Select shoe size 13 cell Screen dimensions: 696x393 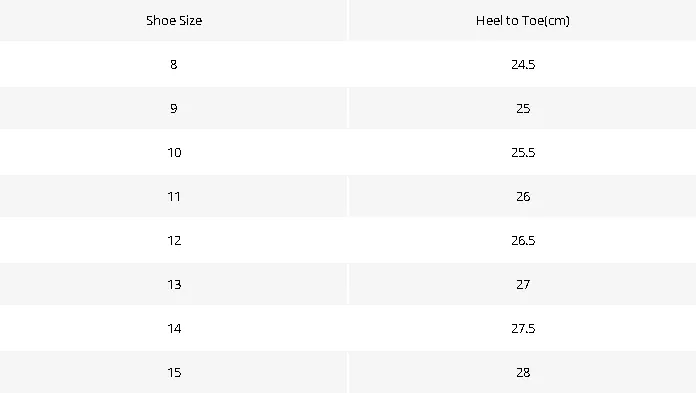pyautogui.click(x=174, y=284)
